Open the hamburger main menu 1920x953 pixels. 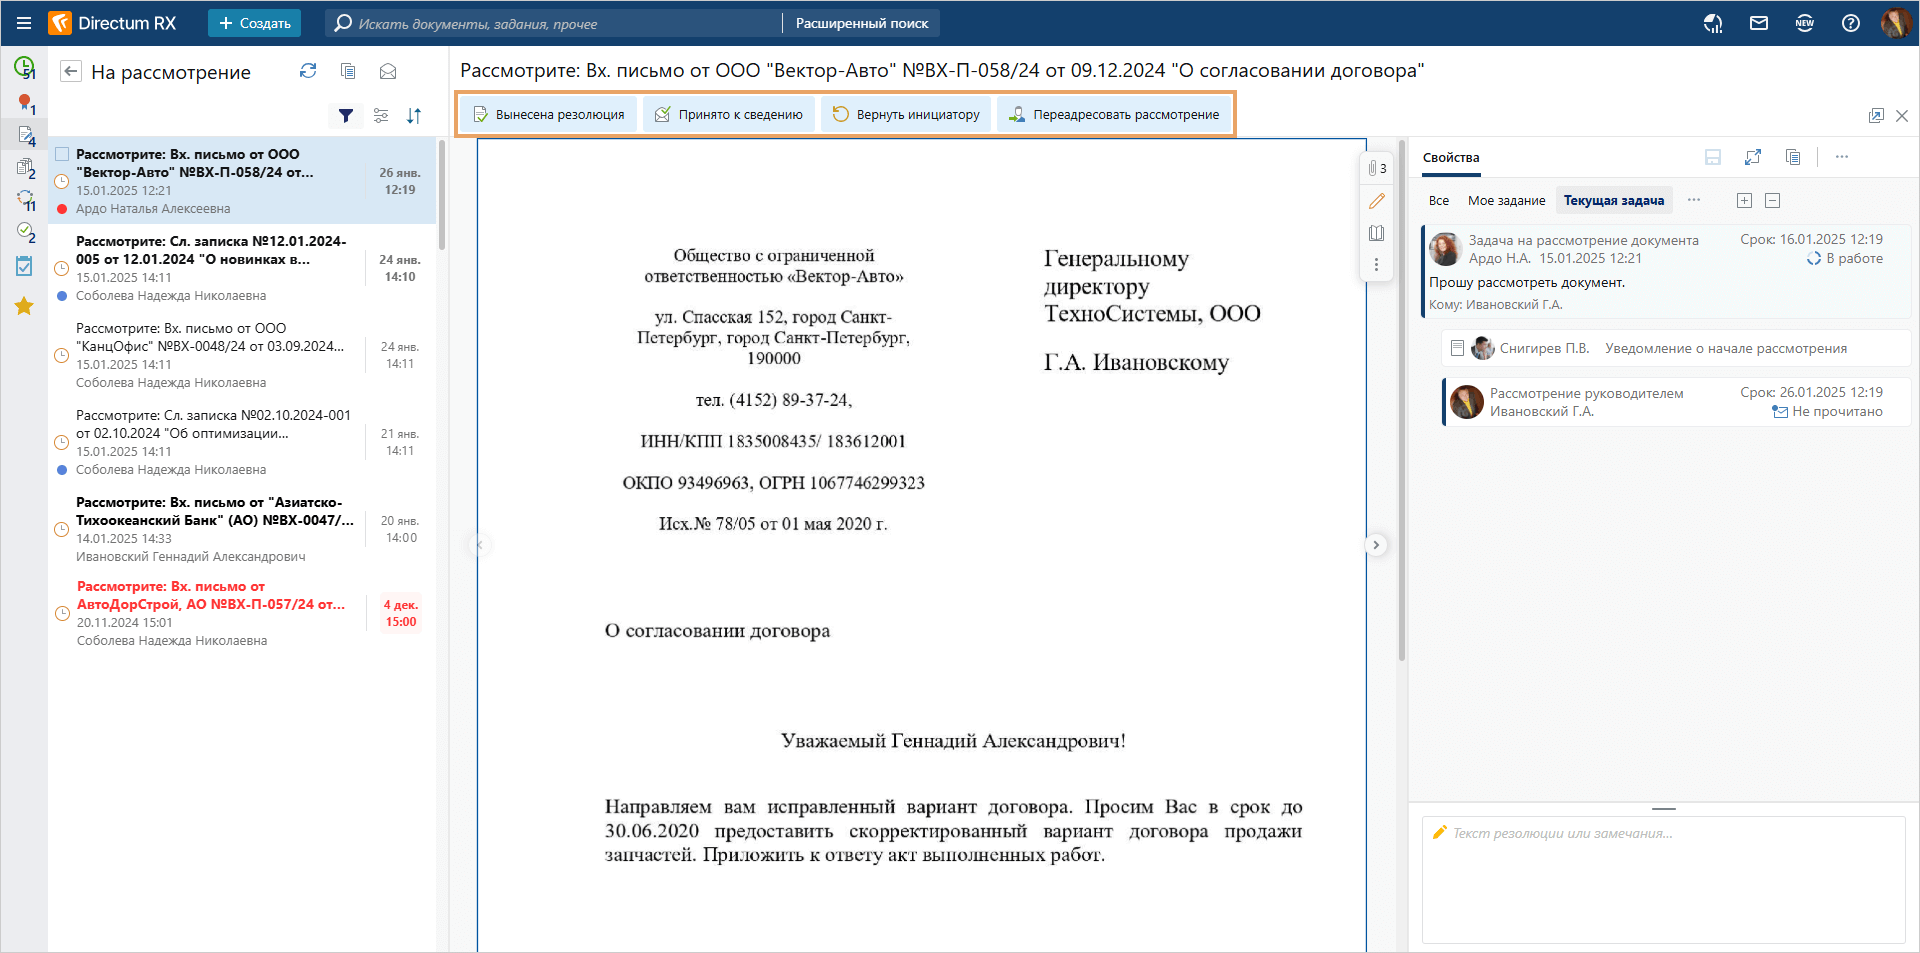coord(24,23)
